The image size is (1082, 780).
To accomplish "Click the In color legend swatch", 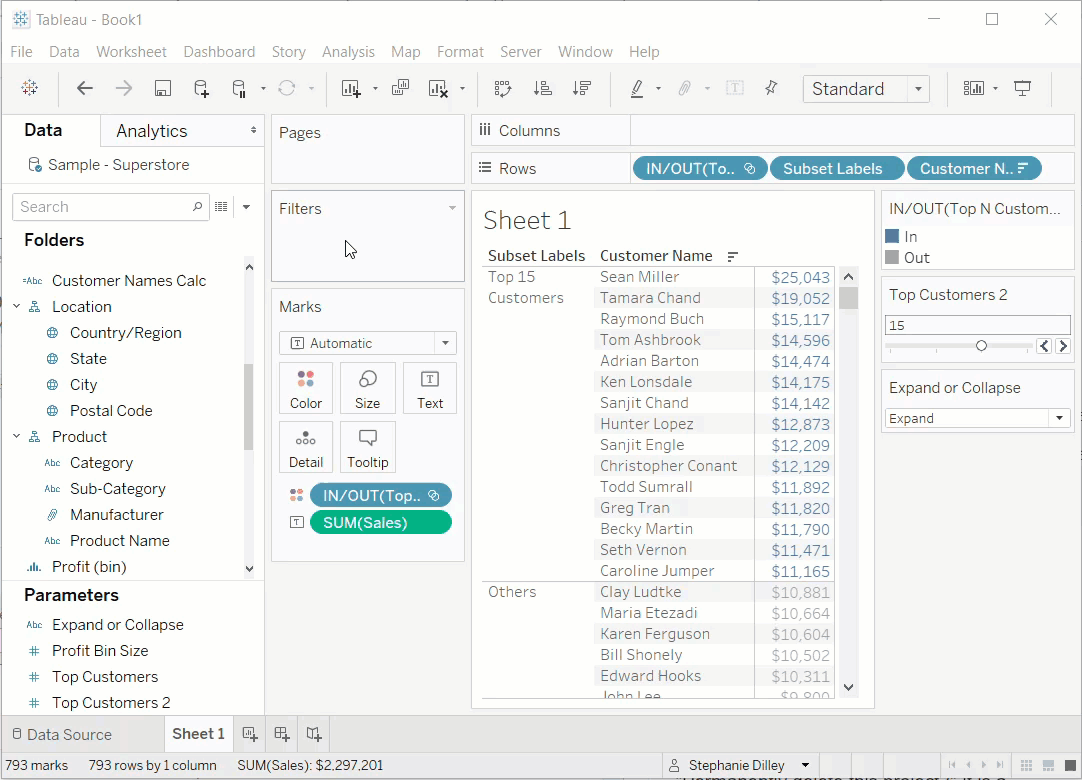I will click(x=892, y=236).
